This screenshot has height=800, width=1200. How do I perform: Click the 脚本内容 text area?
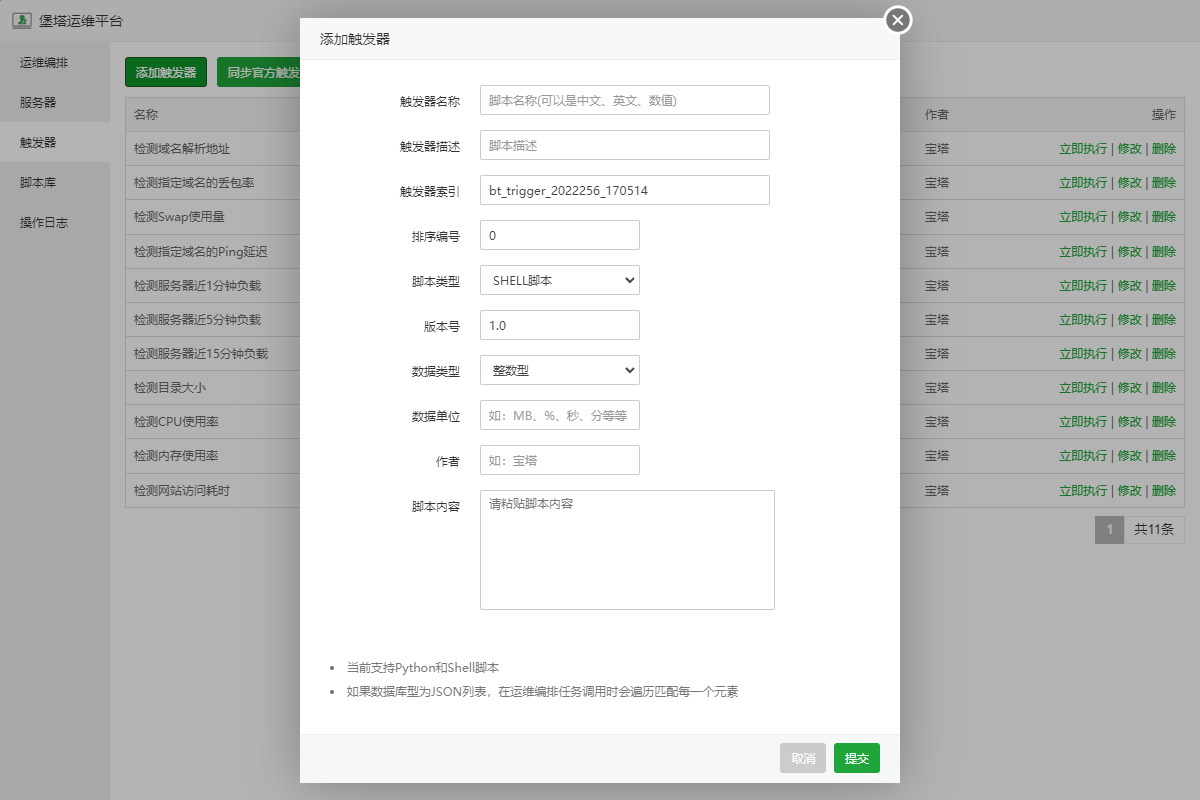point(627,550)
